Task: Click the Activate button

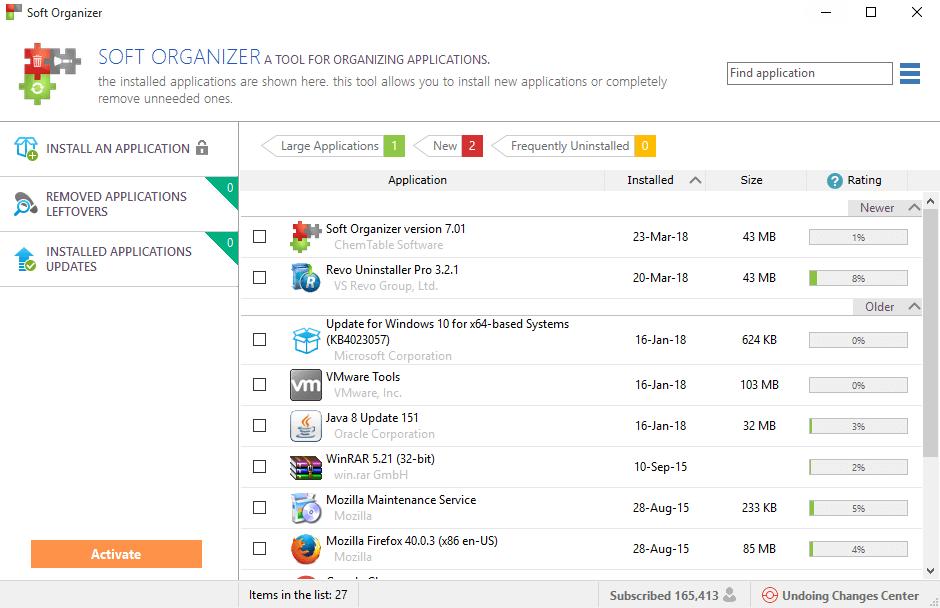Action: (x=116, y=554)
